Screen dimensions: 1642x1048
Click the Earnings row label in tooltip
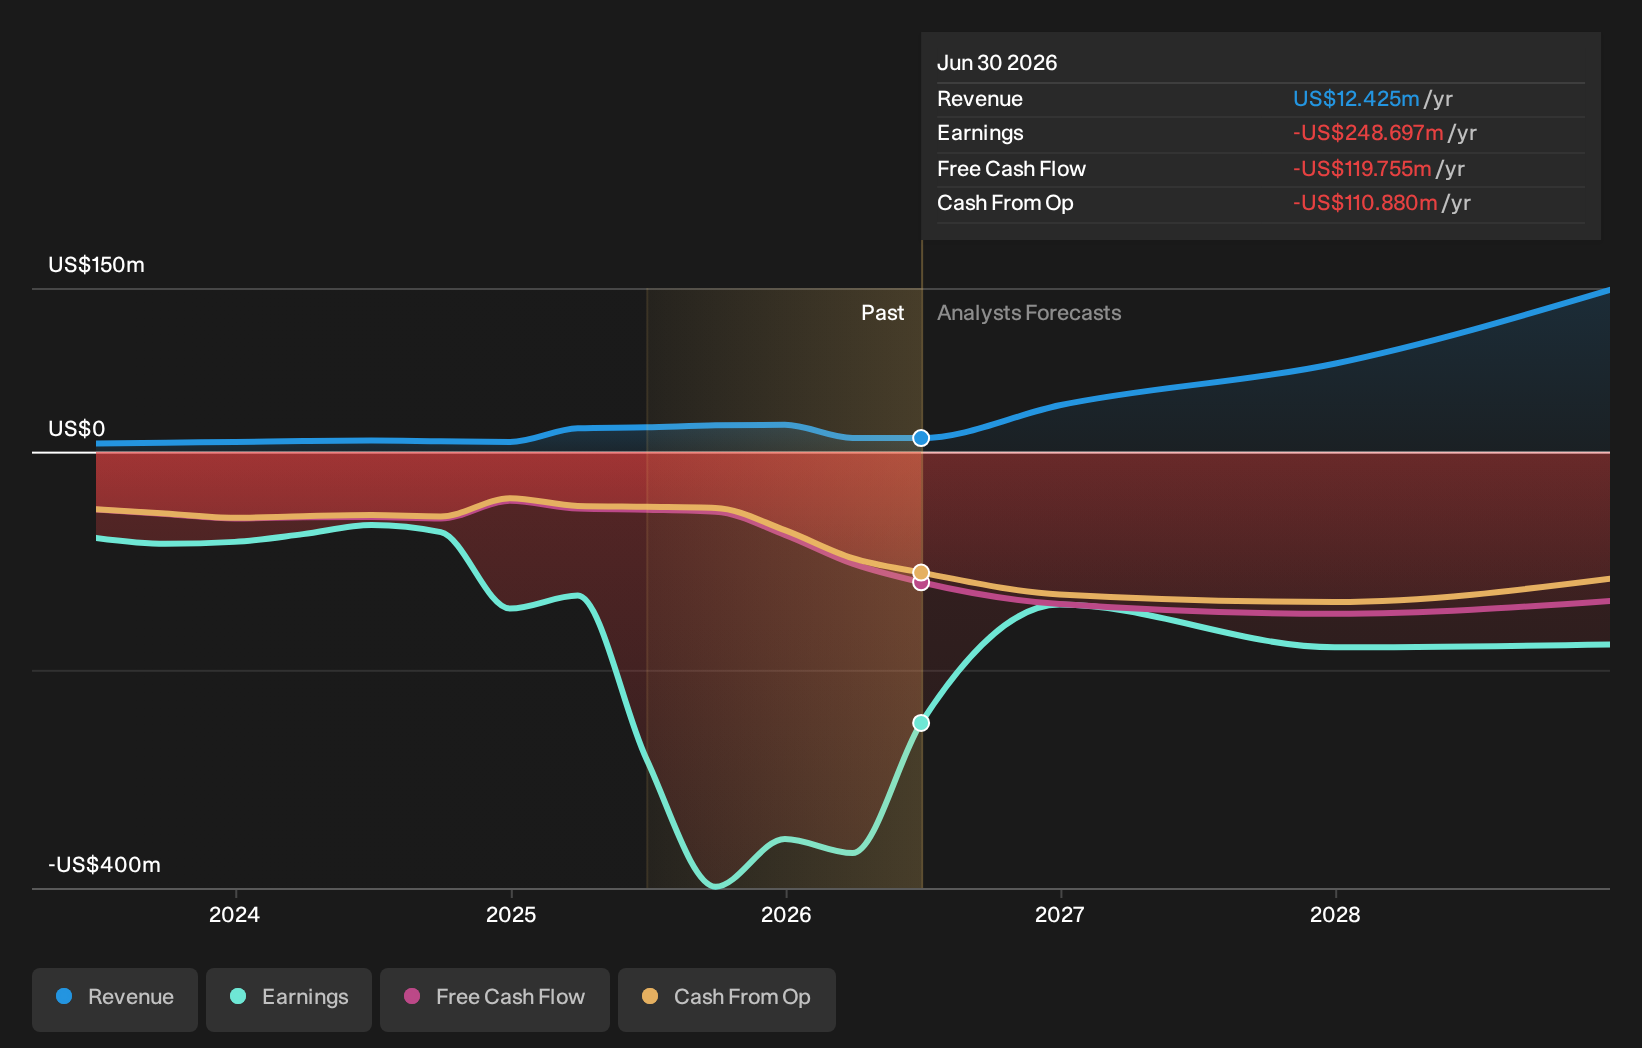(980, 133)
